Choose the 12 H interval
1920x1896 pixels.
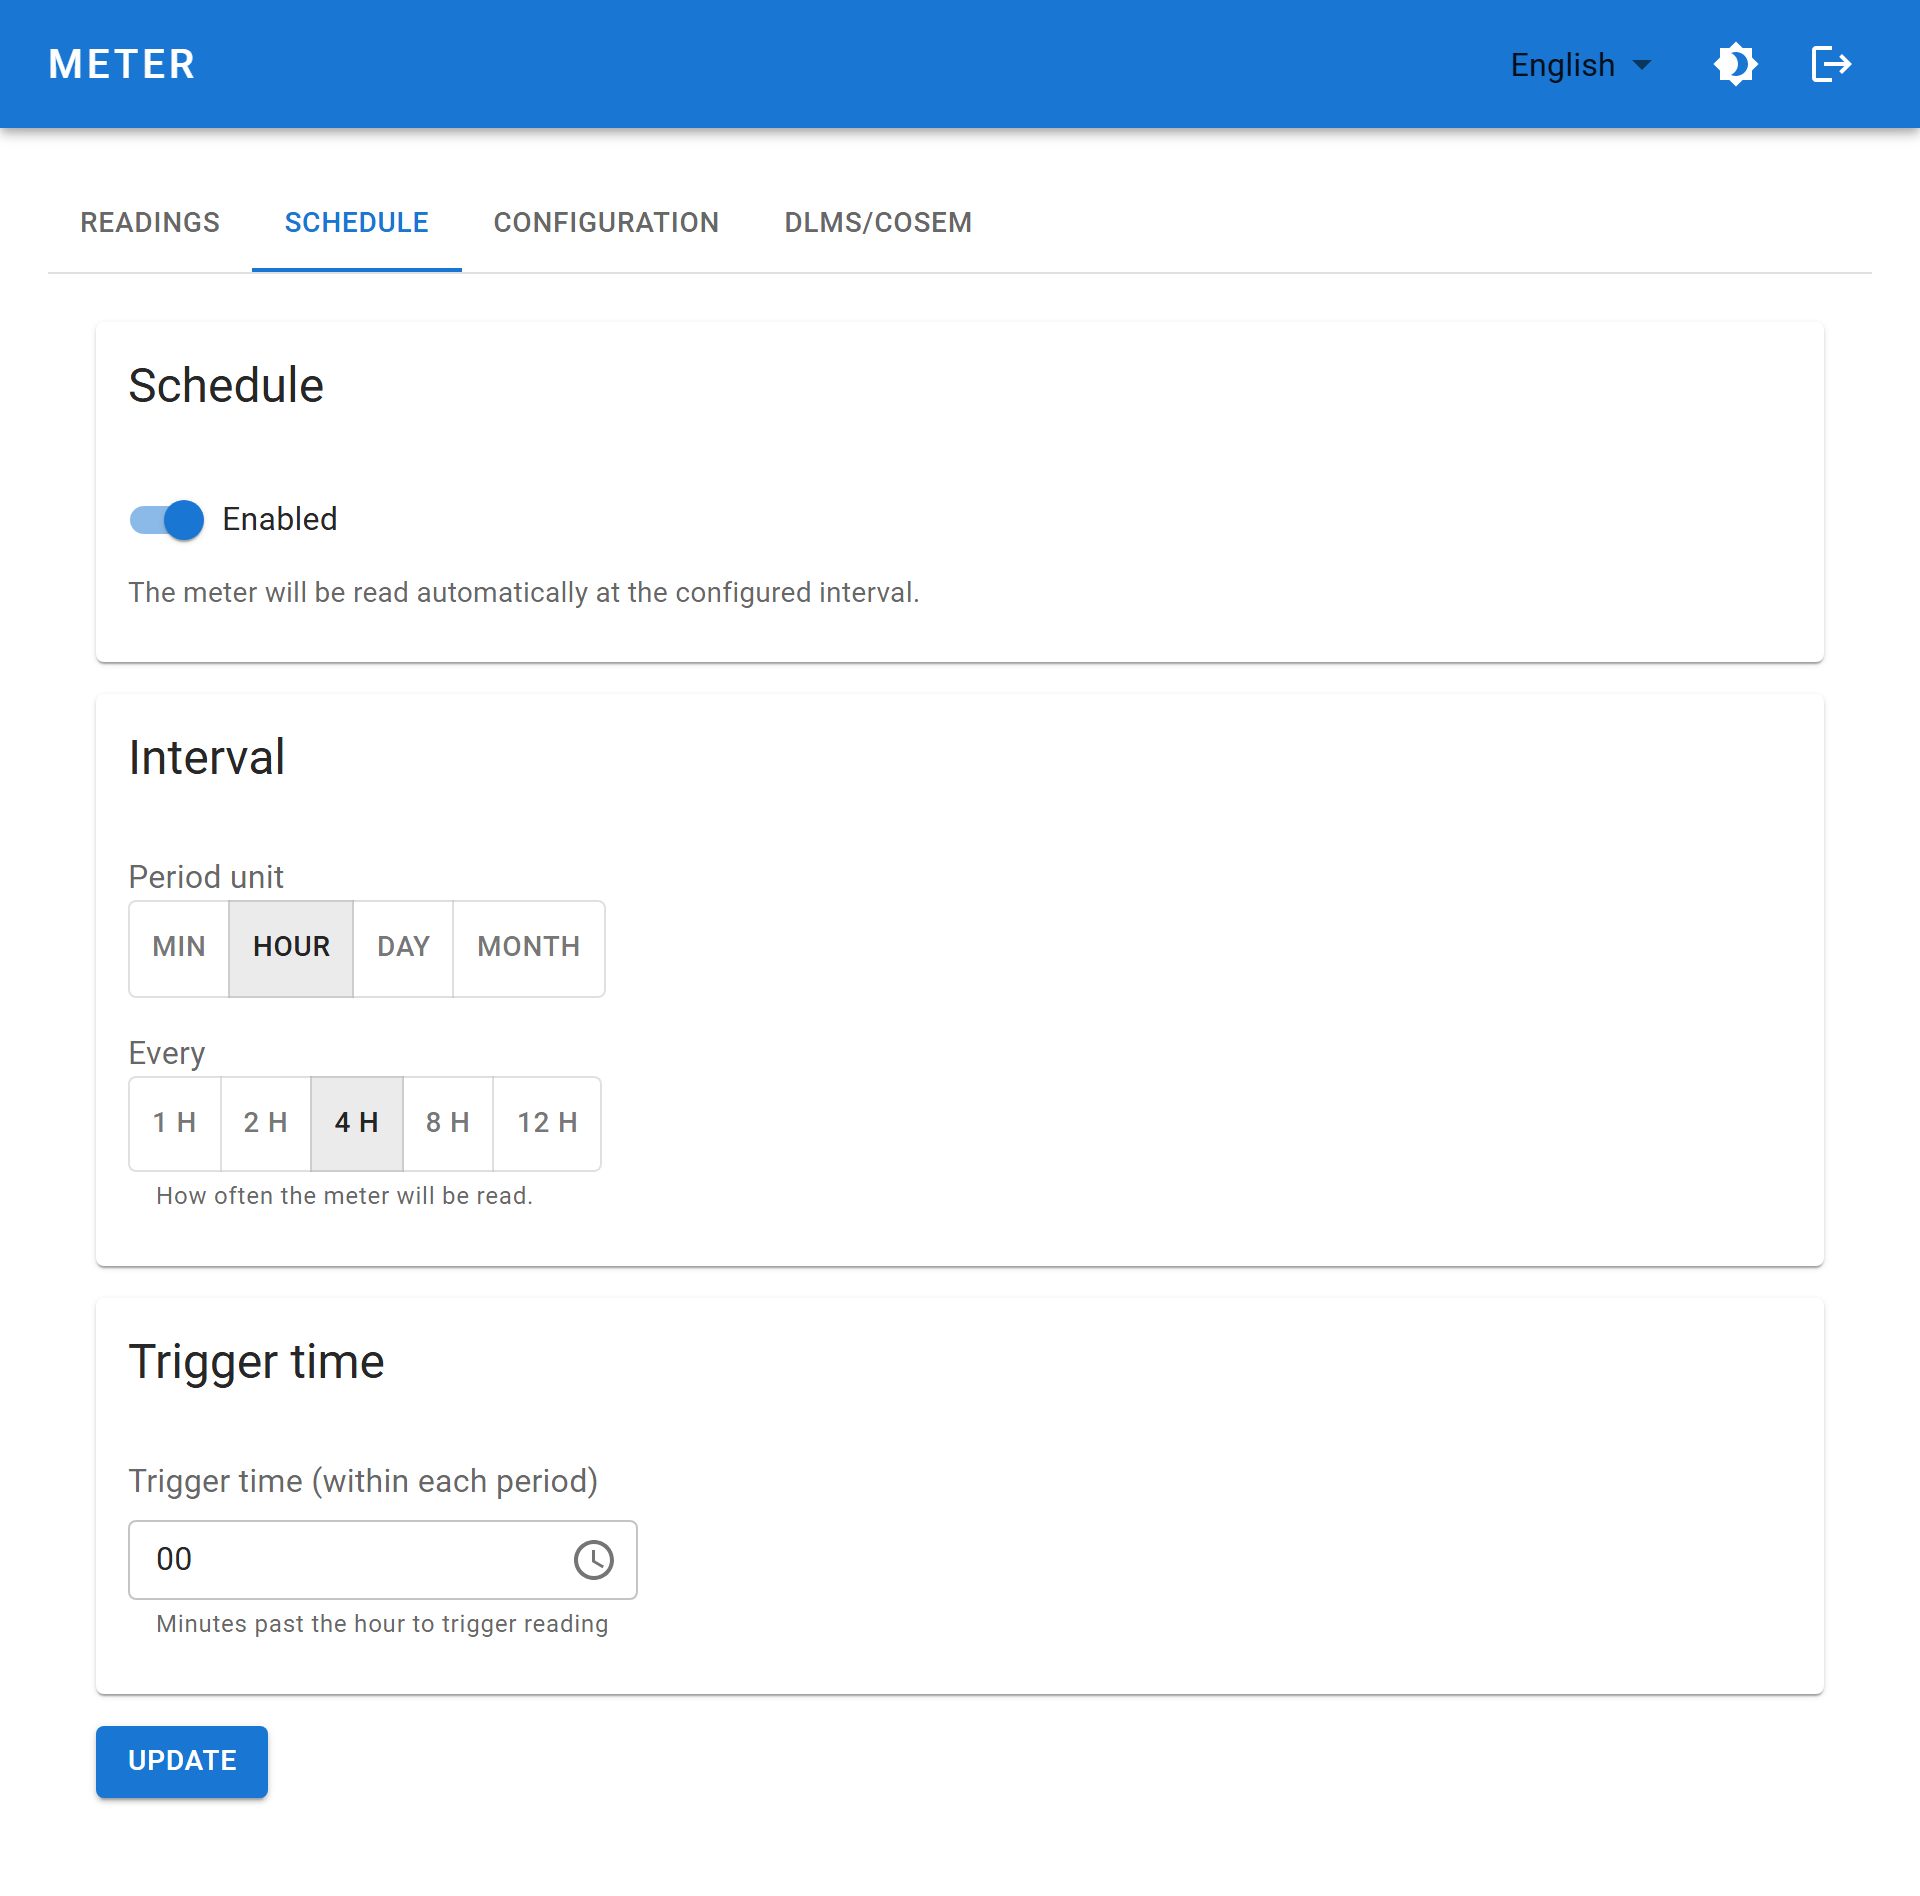[x=547, y=1123]
